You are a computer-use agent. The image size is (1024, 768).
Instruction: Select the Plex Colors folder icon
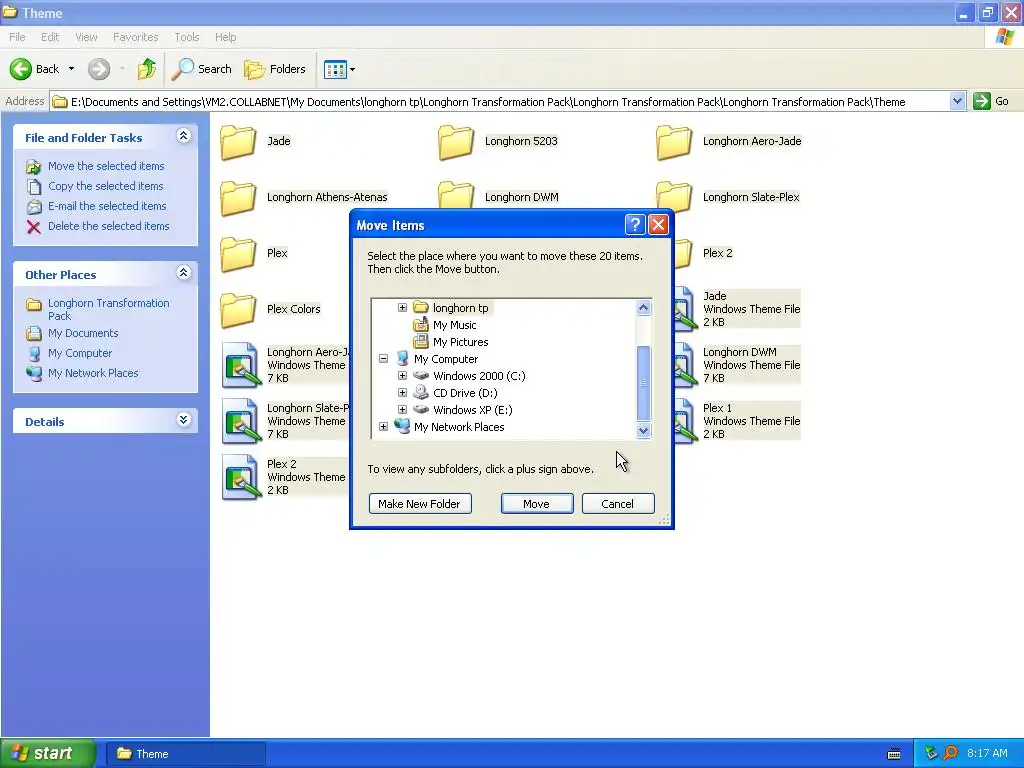tap(238, 310)
